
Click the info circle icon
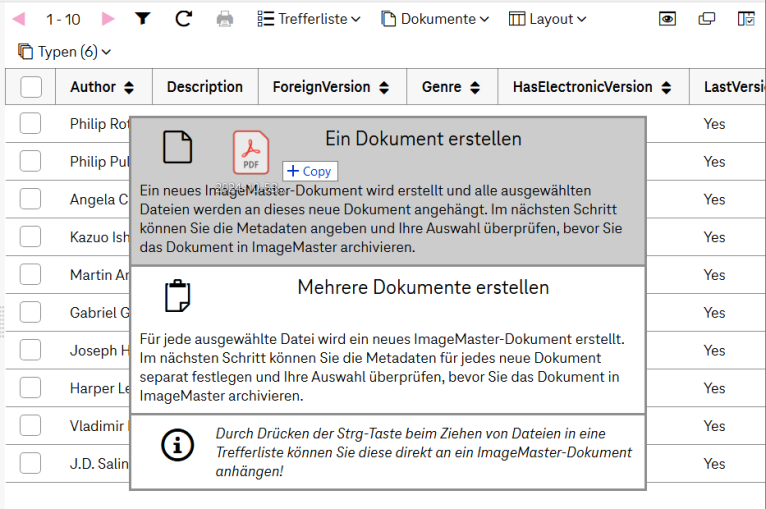click(x=177, y=445)
